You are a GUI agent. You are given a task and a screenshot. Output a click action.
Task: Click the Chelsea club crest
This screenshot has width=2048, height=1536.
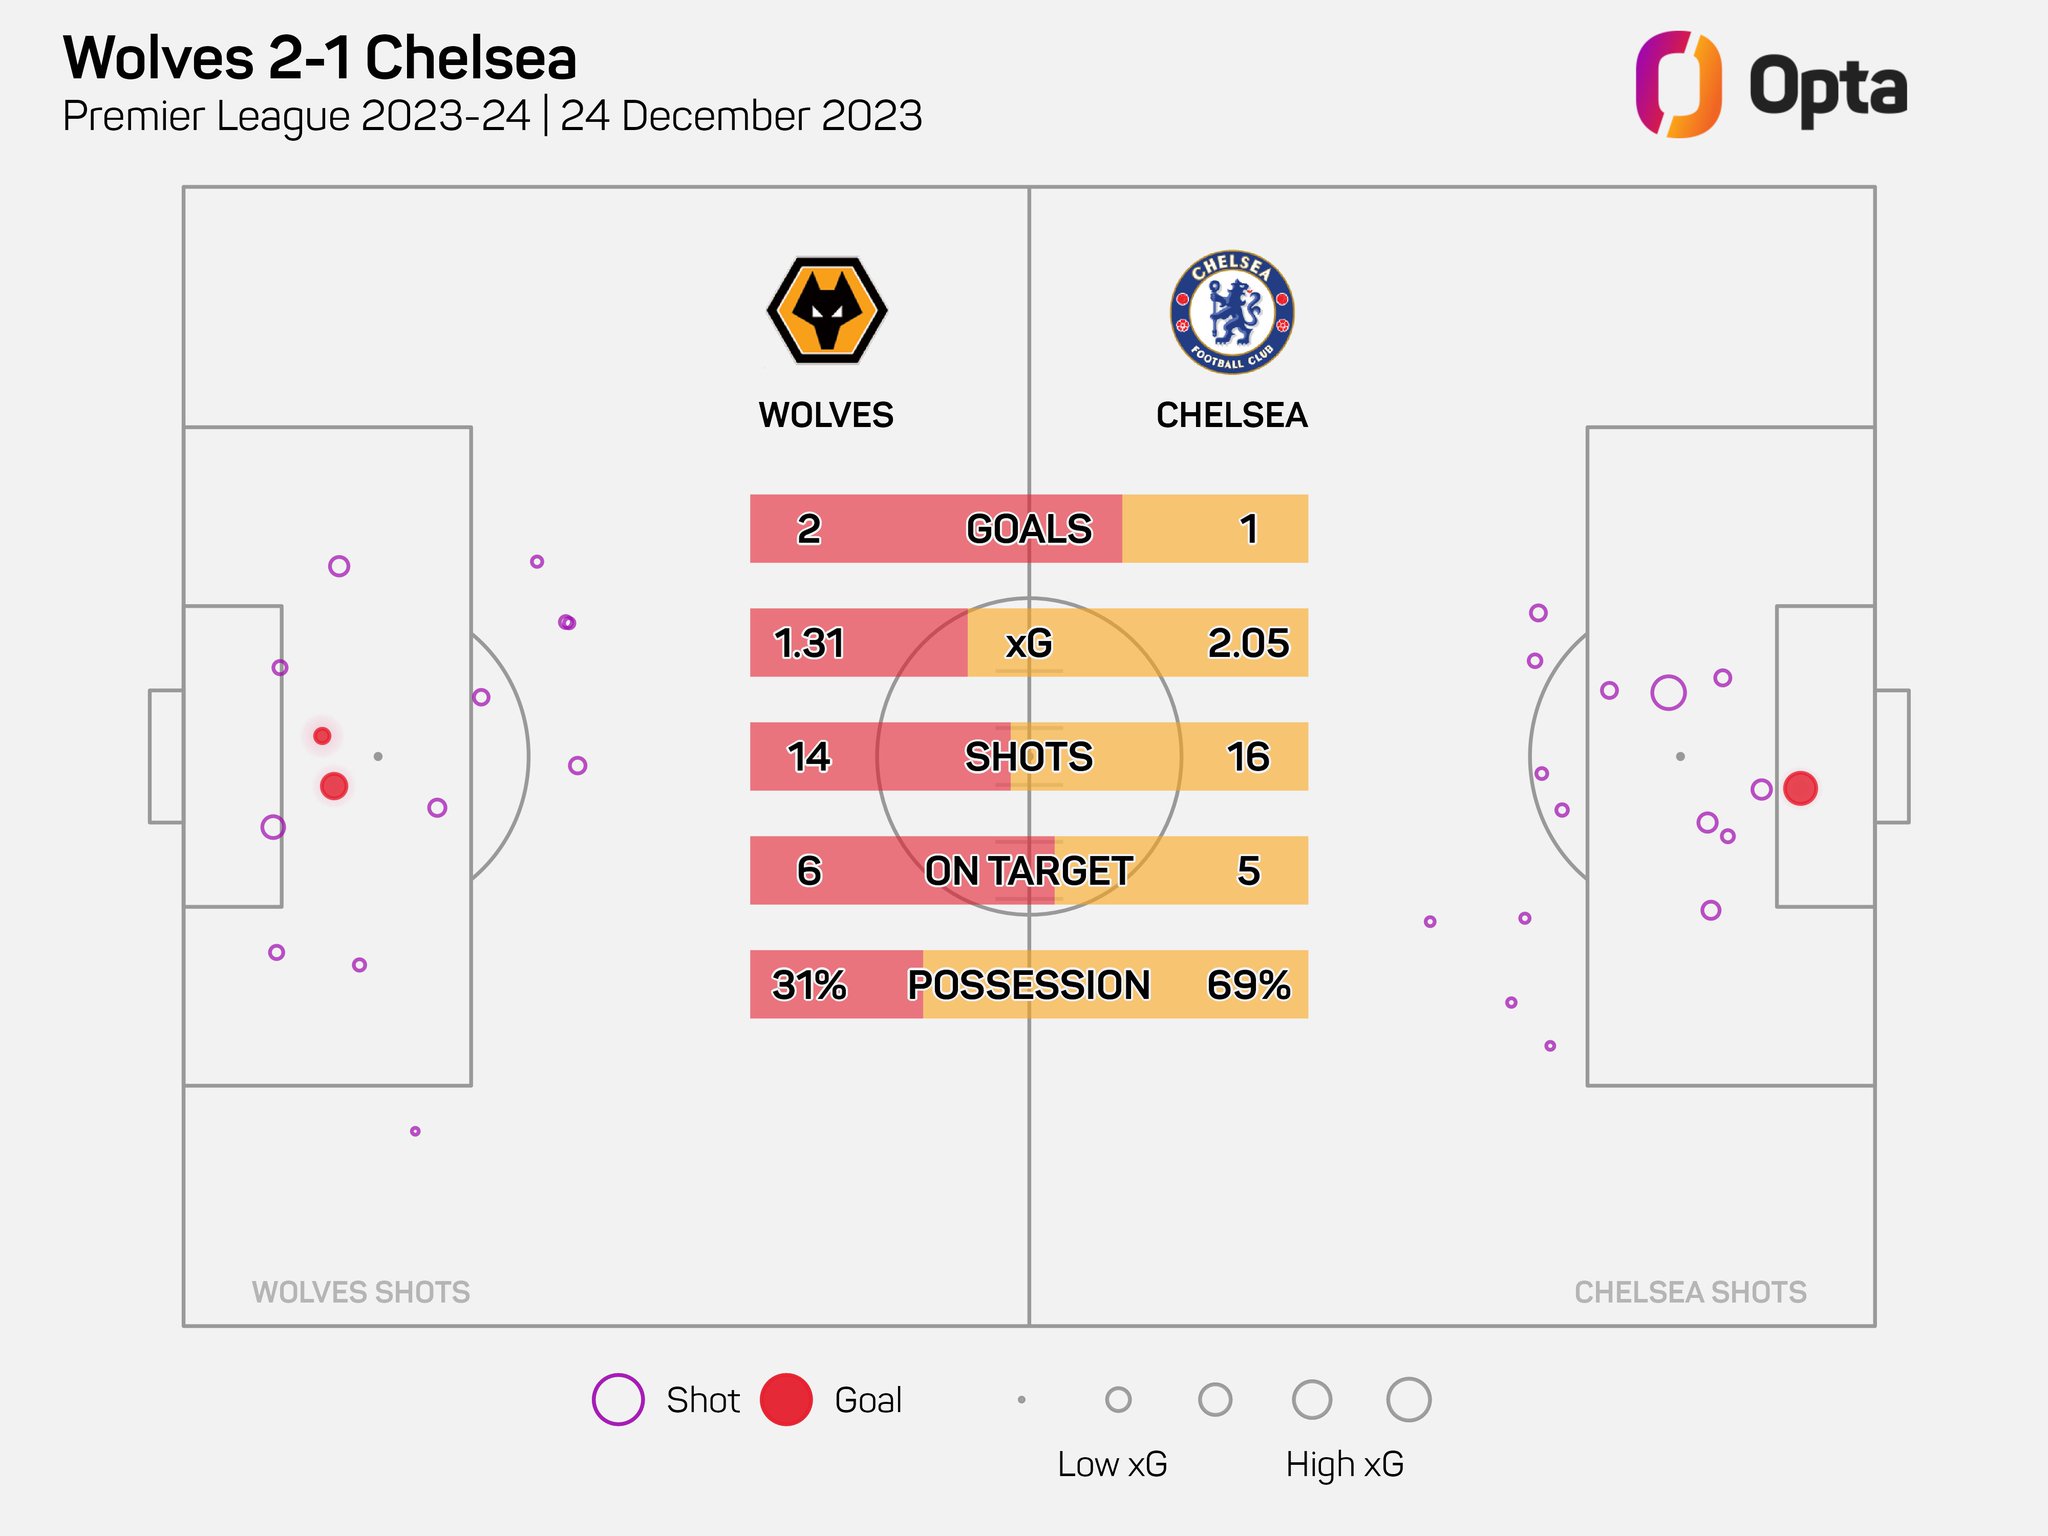1232,312
